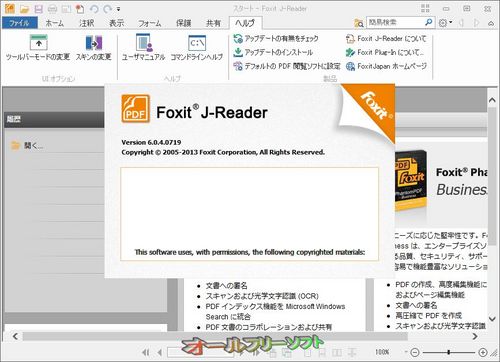The image size is (500, 362).
Task: Click the 100% zoom level value
Action: pos(382,352)
